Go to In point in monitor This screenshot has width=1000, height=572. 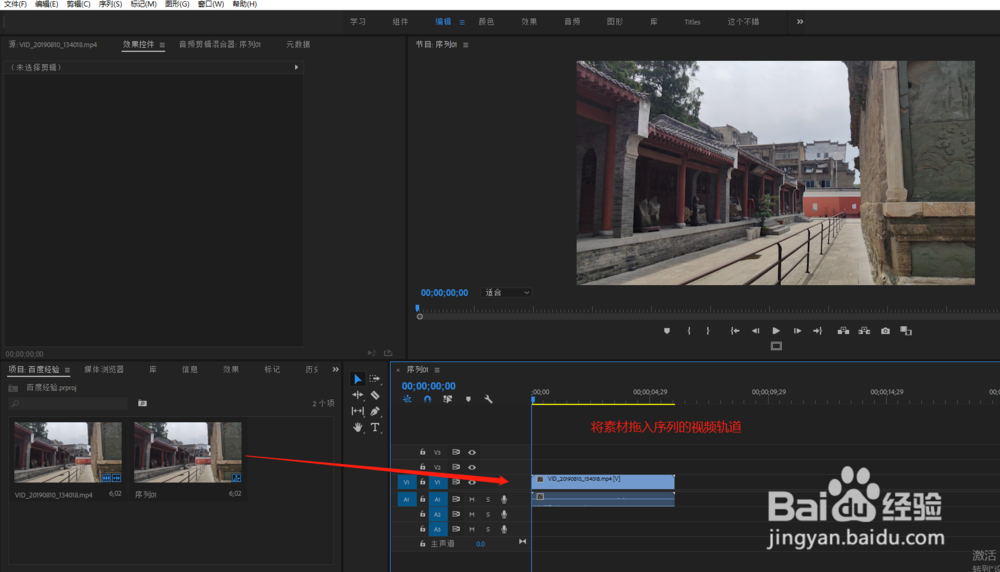(x=735, y=331)
